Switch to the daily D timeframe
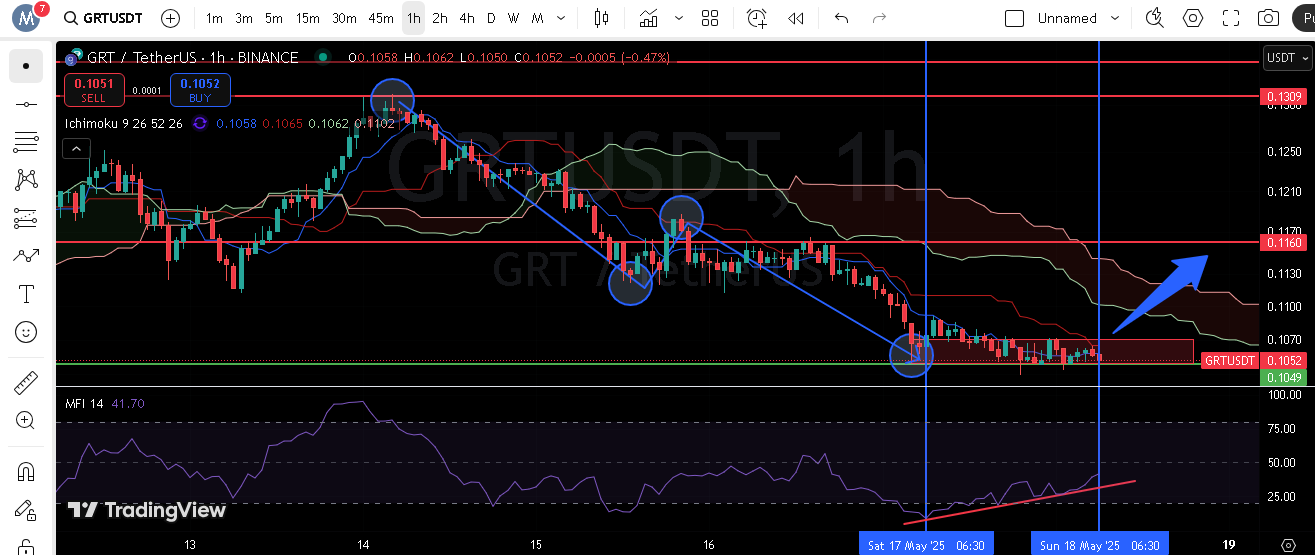 click(x=490, y=18)
